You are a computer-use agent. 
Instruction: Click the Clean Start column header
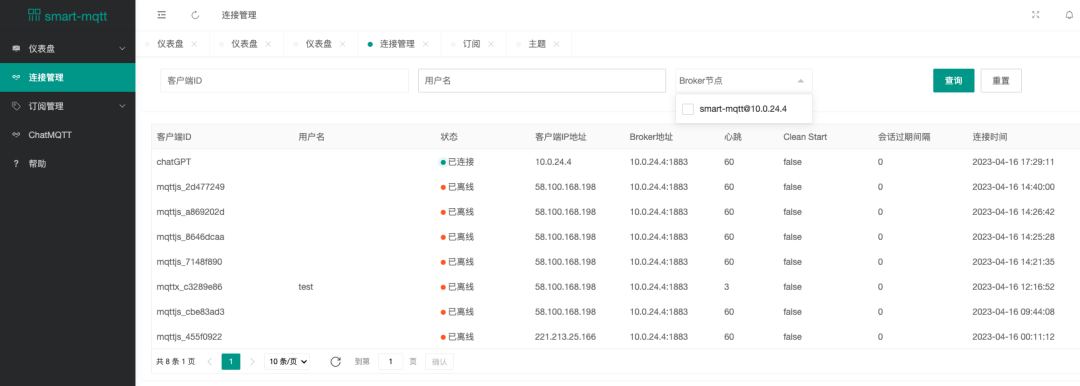[805, 136]
